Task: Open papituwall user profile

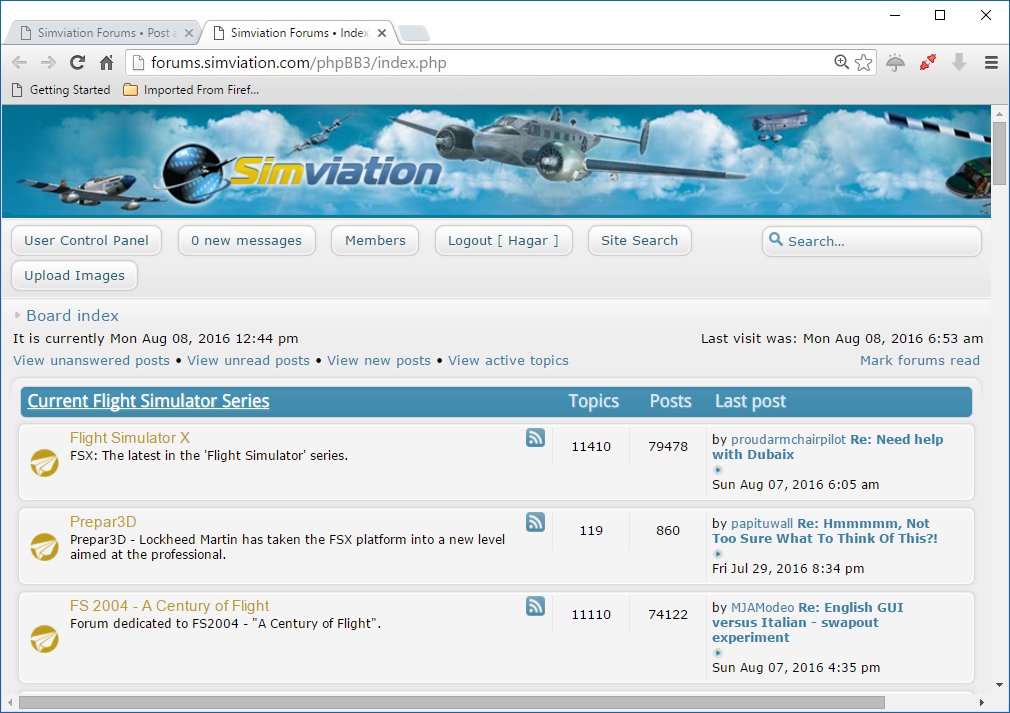Action: point(761,524)
